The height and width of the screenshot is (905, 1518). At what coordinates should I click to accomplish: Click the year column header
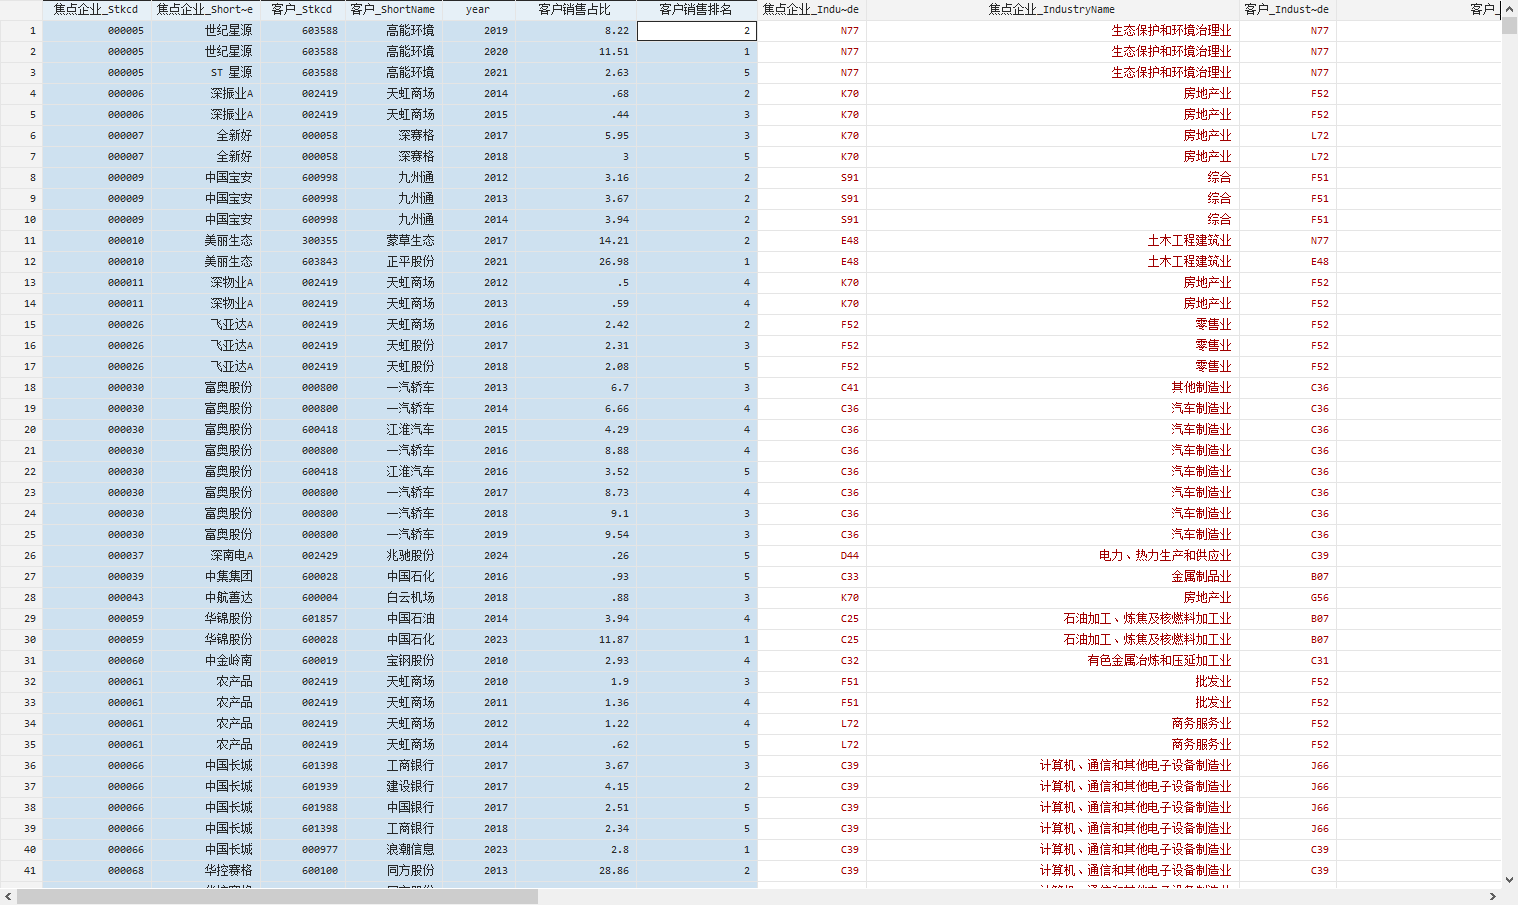click(x=478, y=9)
